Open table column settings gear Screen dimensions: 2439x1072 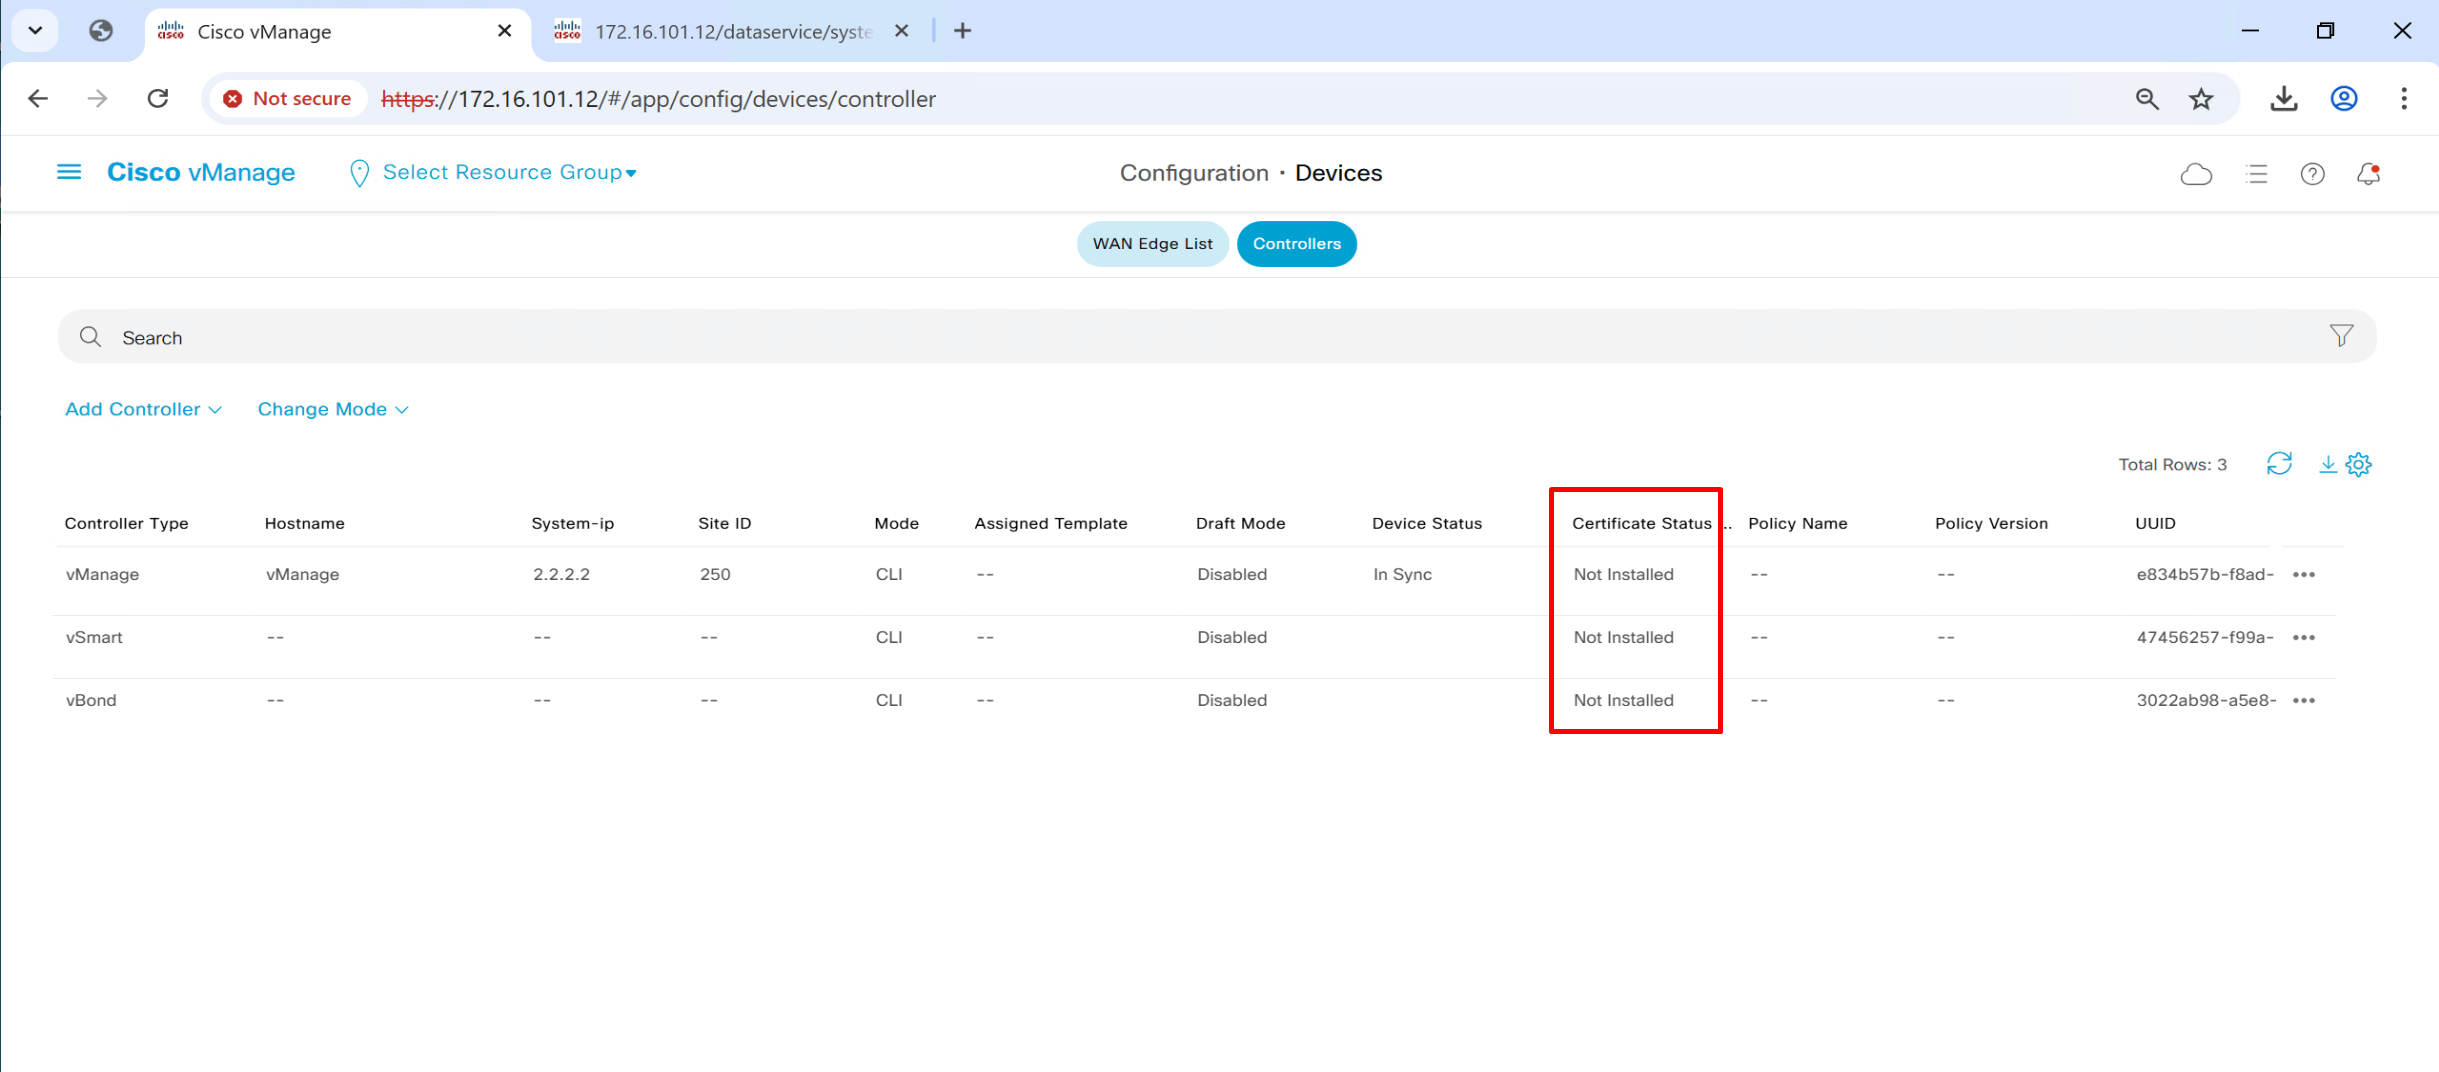[2359, 464]
